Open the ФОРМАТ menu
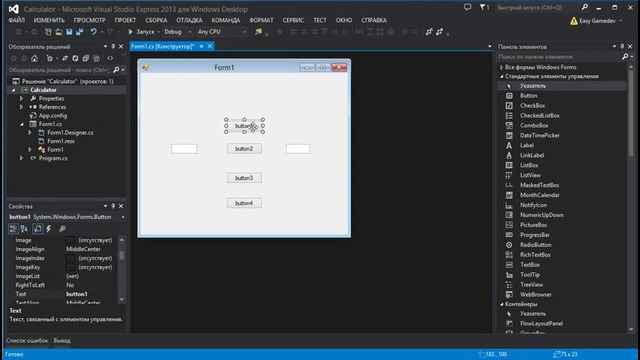 coord(261,20)
